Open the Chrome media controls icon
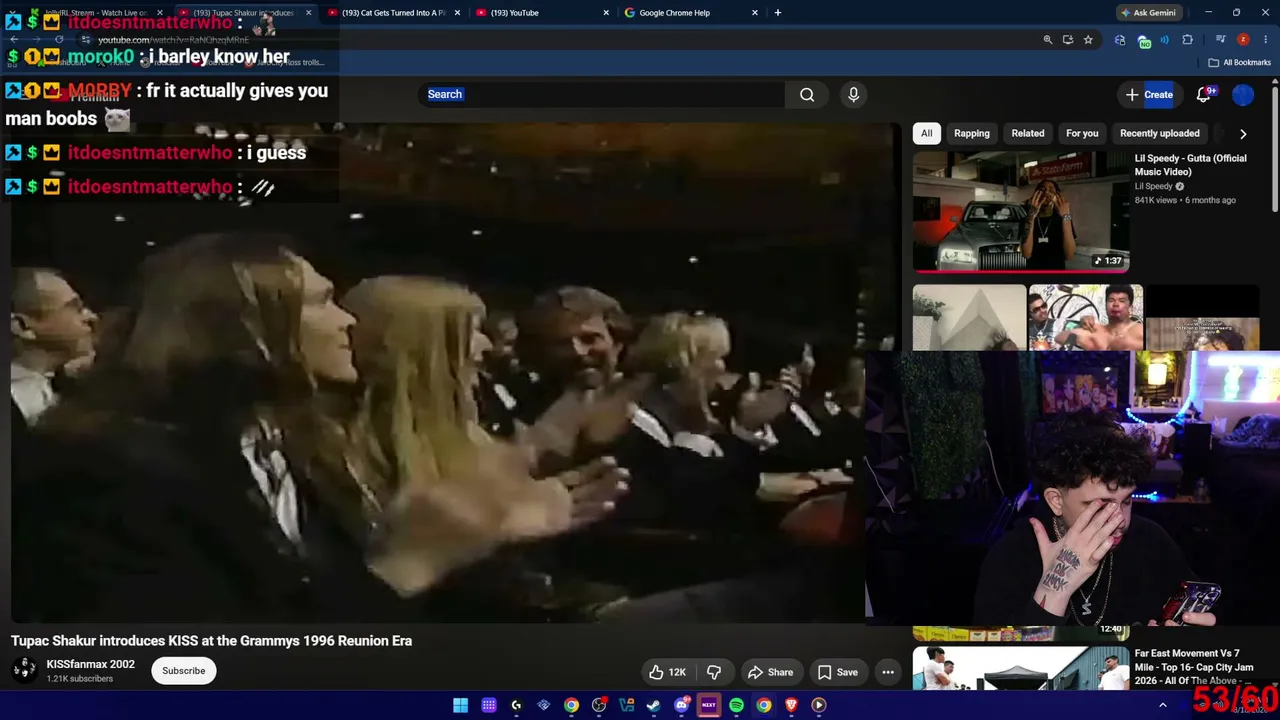Image resolution: width=1280 pixels, height=720 pixels. [x=1221, y=40]
